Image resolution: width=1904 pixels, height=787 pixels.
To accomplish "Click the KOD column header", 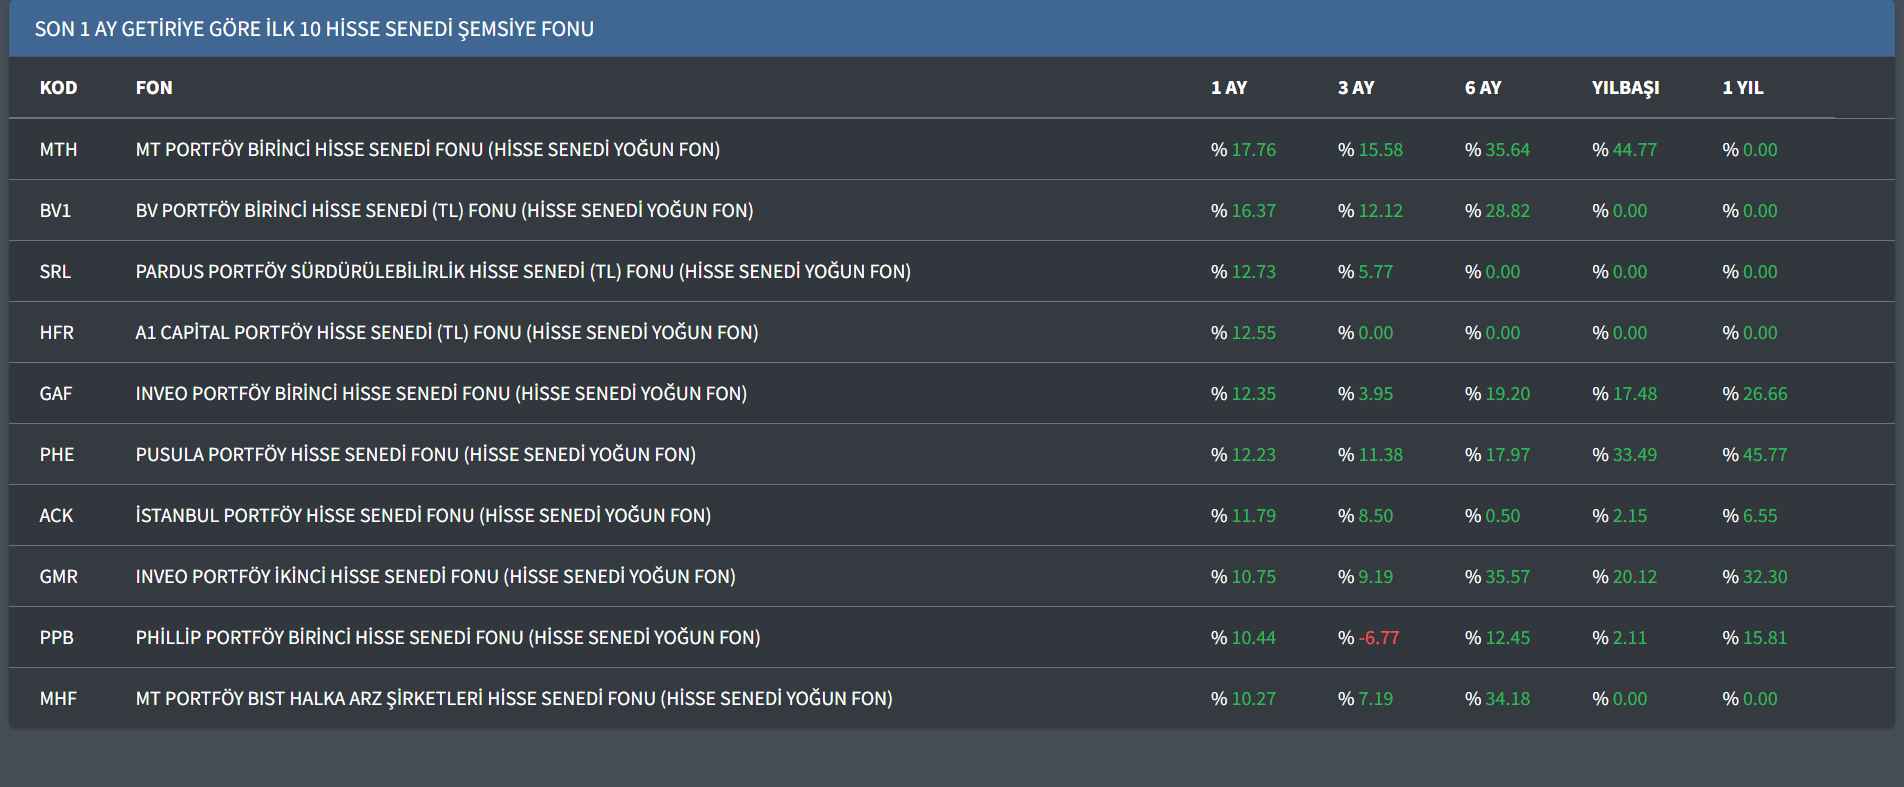I will click(x=58, y=88).
